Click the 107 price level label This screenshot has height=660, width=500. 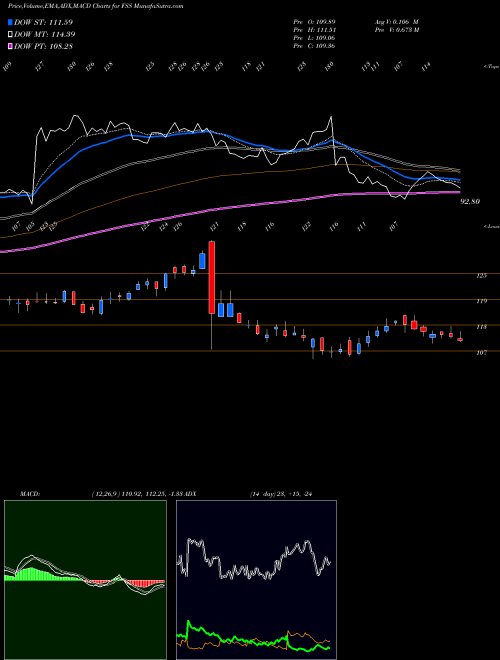pos(482,353)
